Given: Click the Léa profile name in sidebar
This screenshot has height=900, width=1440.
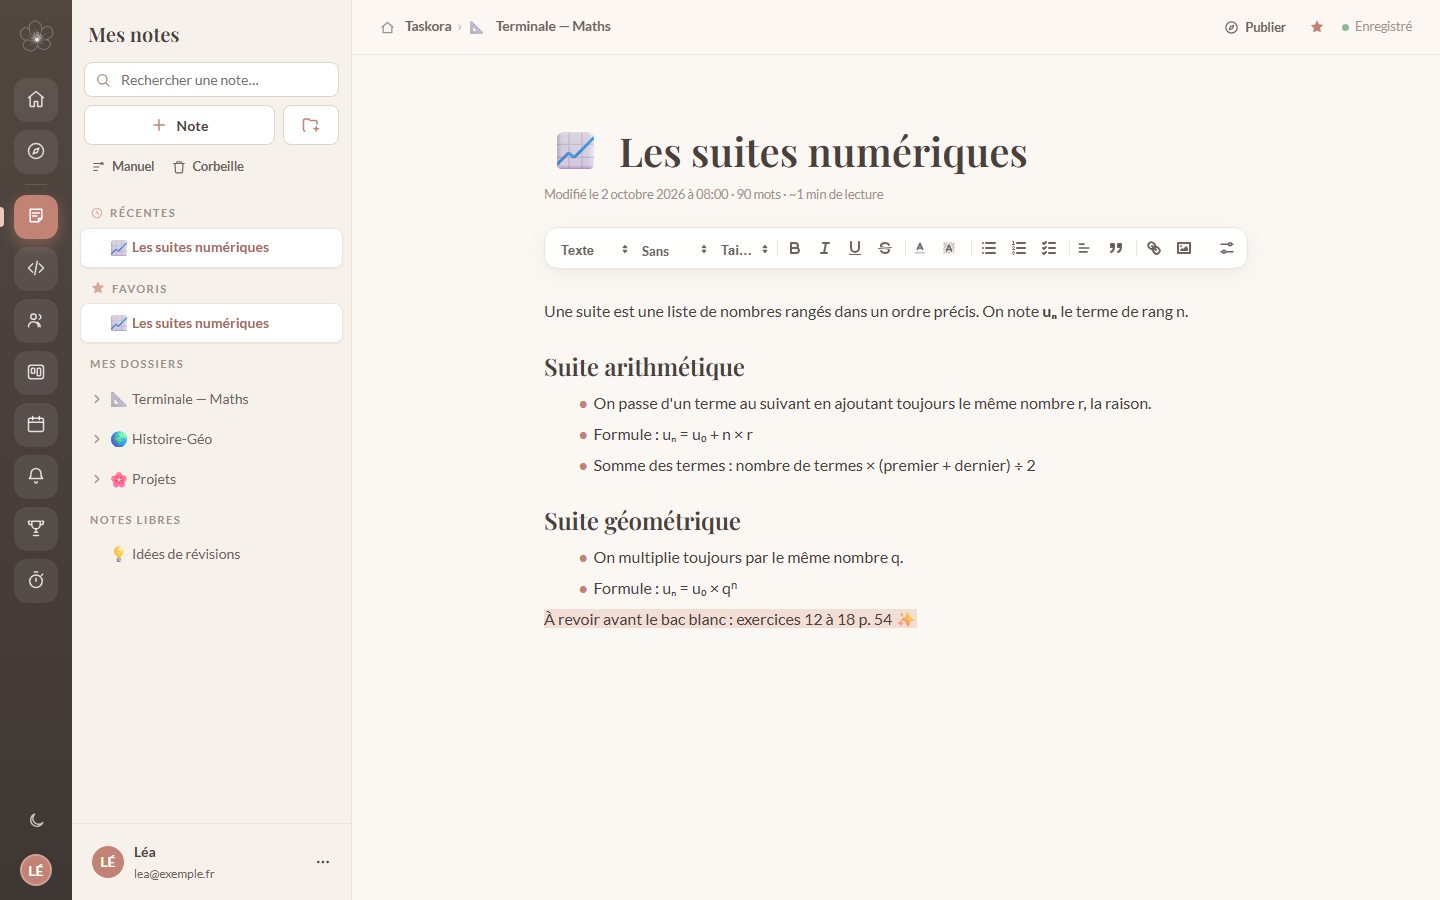Looking at the screenshot, I should (x=145, y=852).
